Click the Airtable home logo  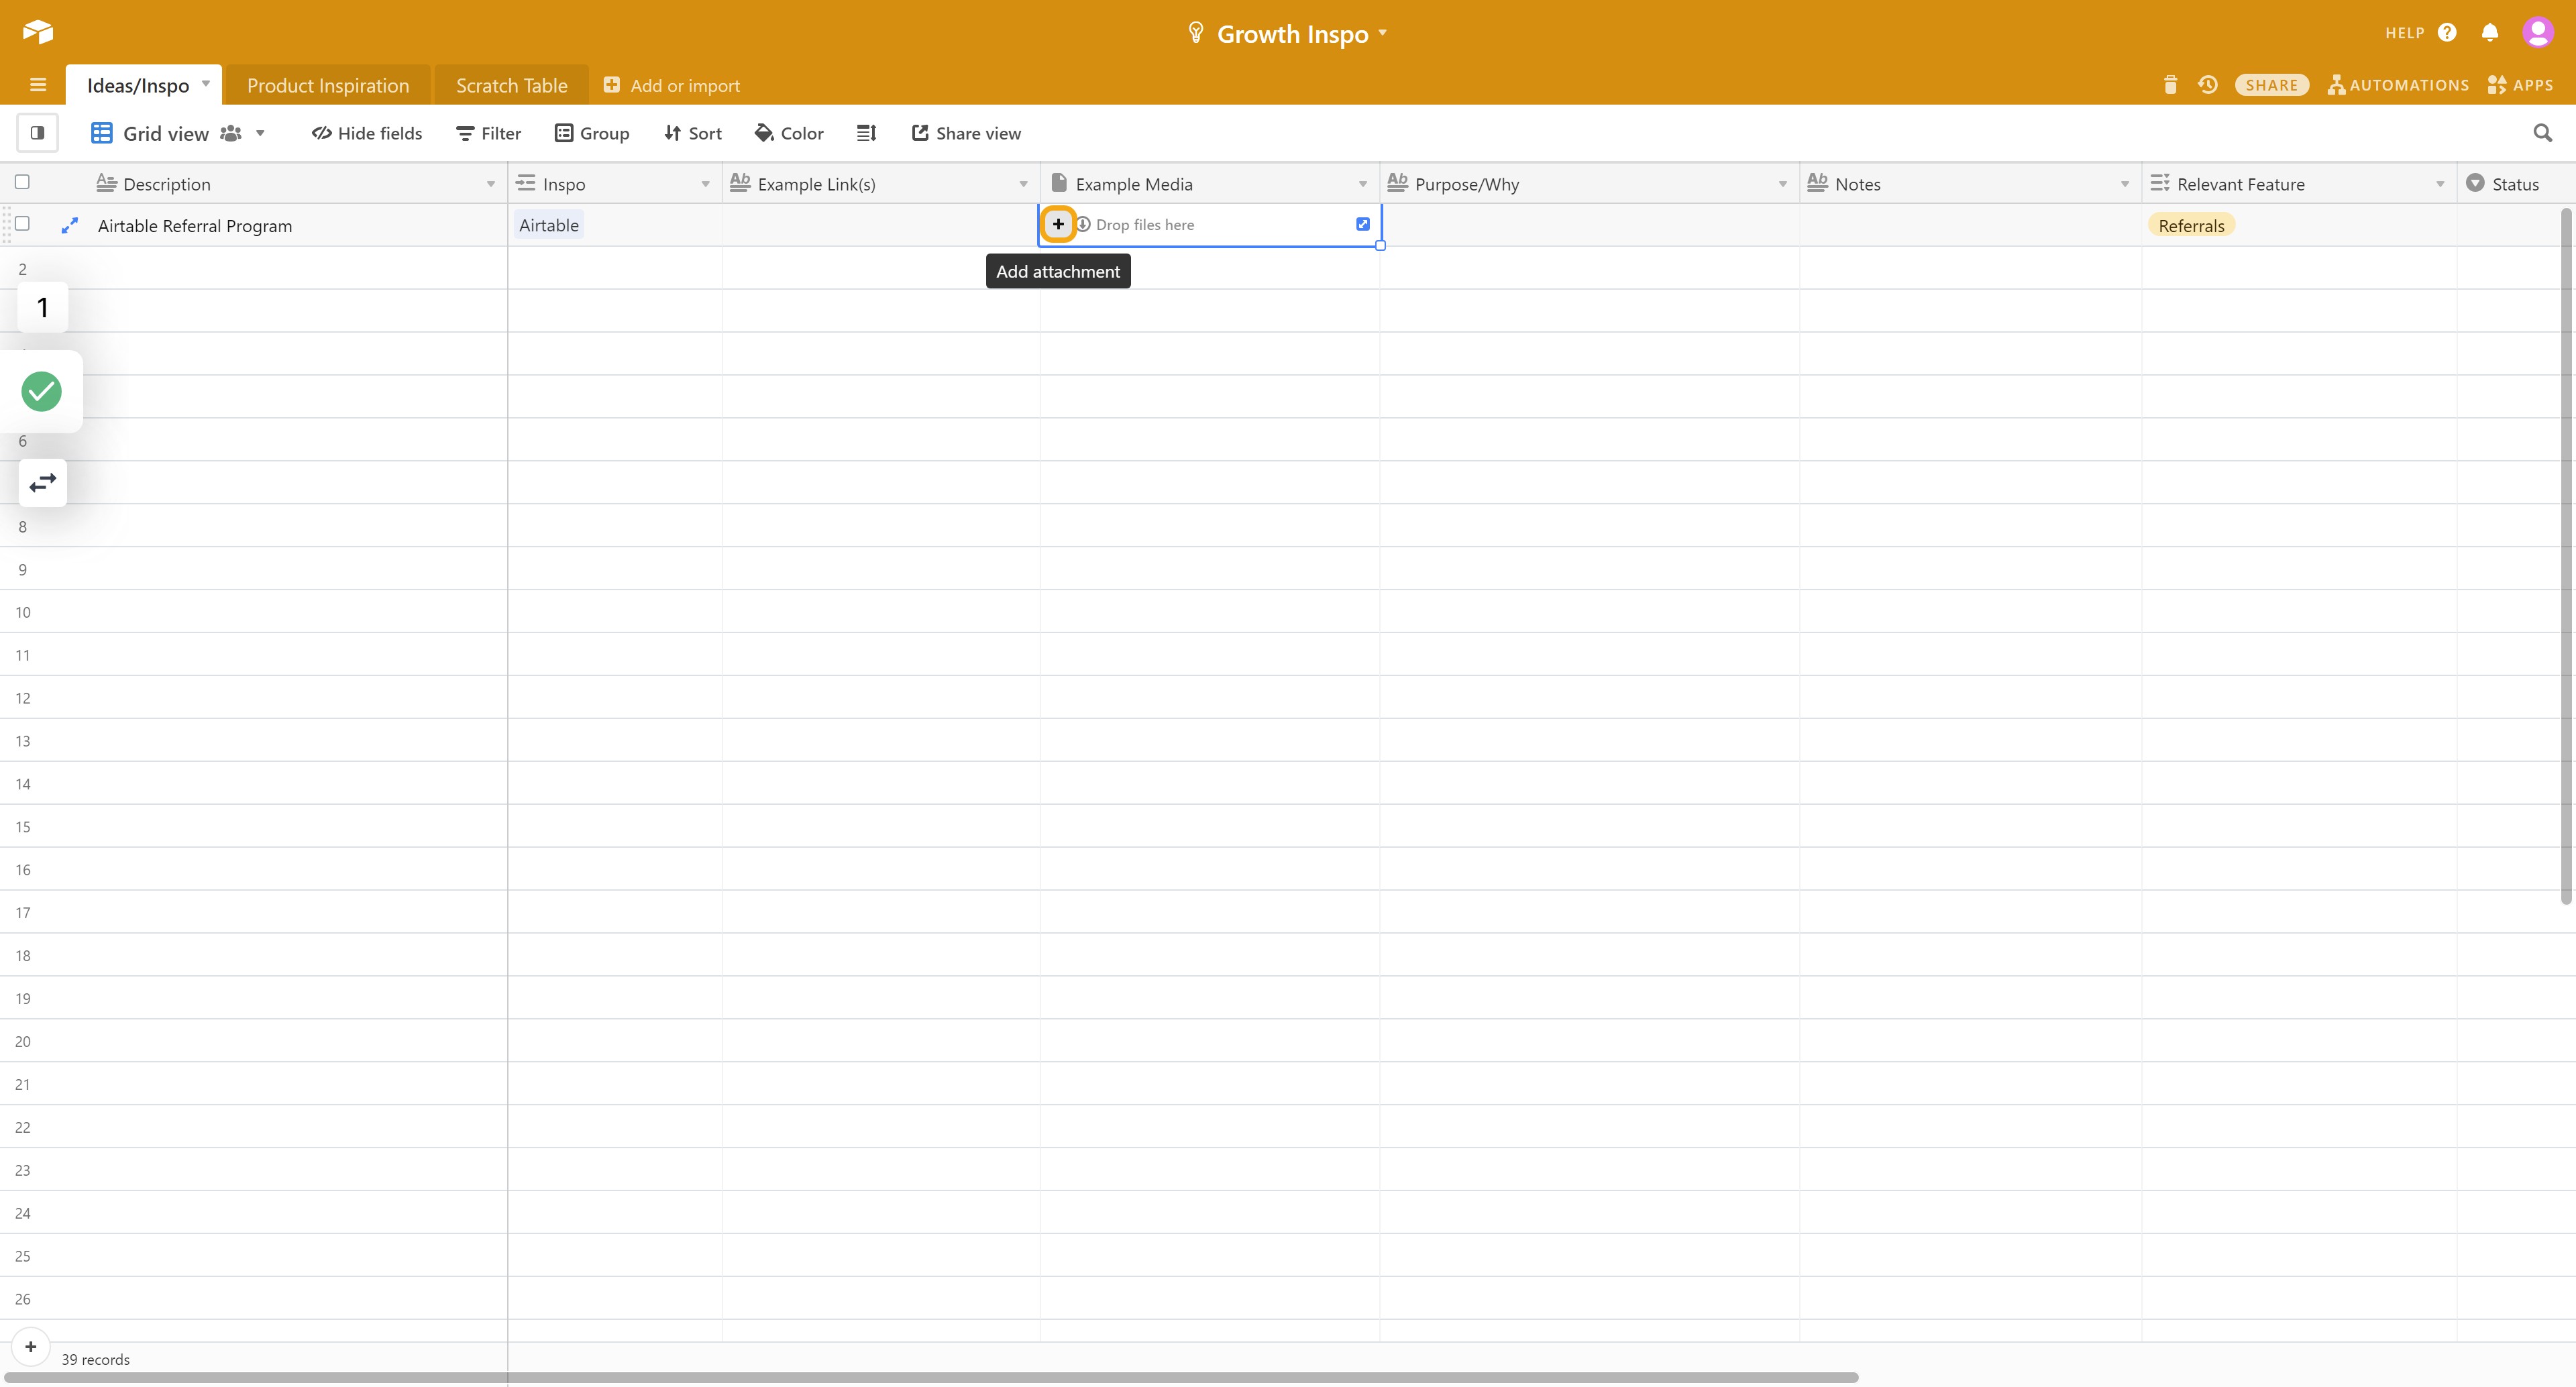tap(38, 32)
